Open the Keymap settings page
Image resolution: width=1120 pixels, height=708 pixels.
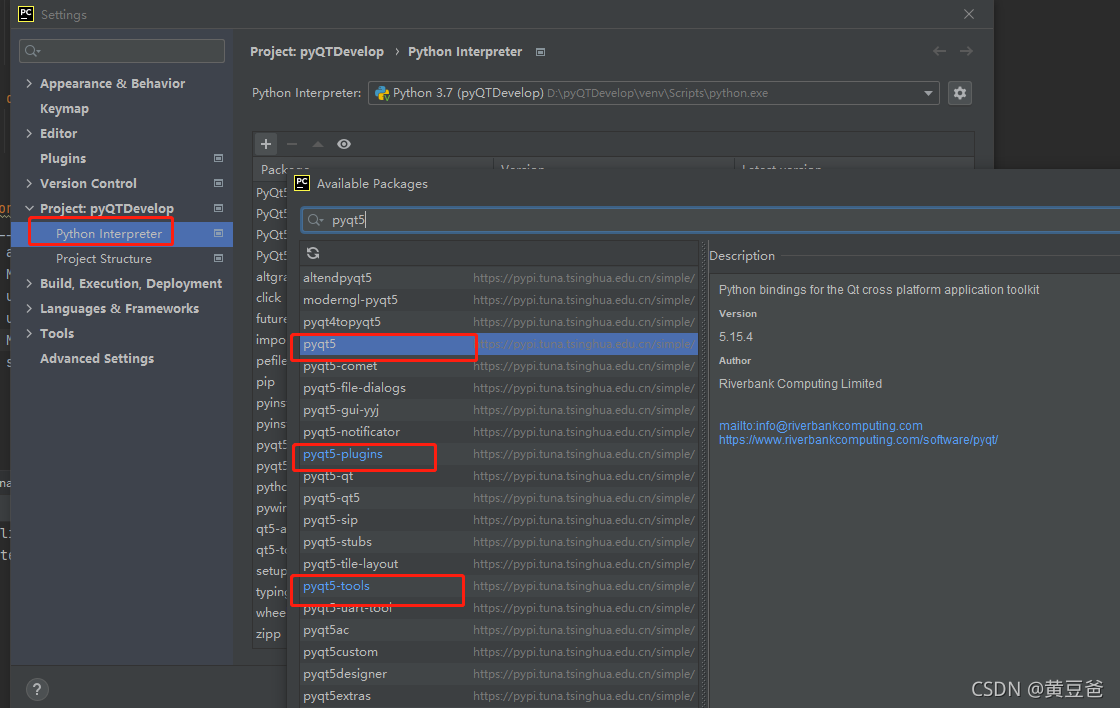click(x=64, y=109)
